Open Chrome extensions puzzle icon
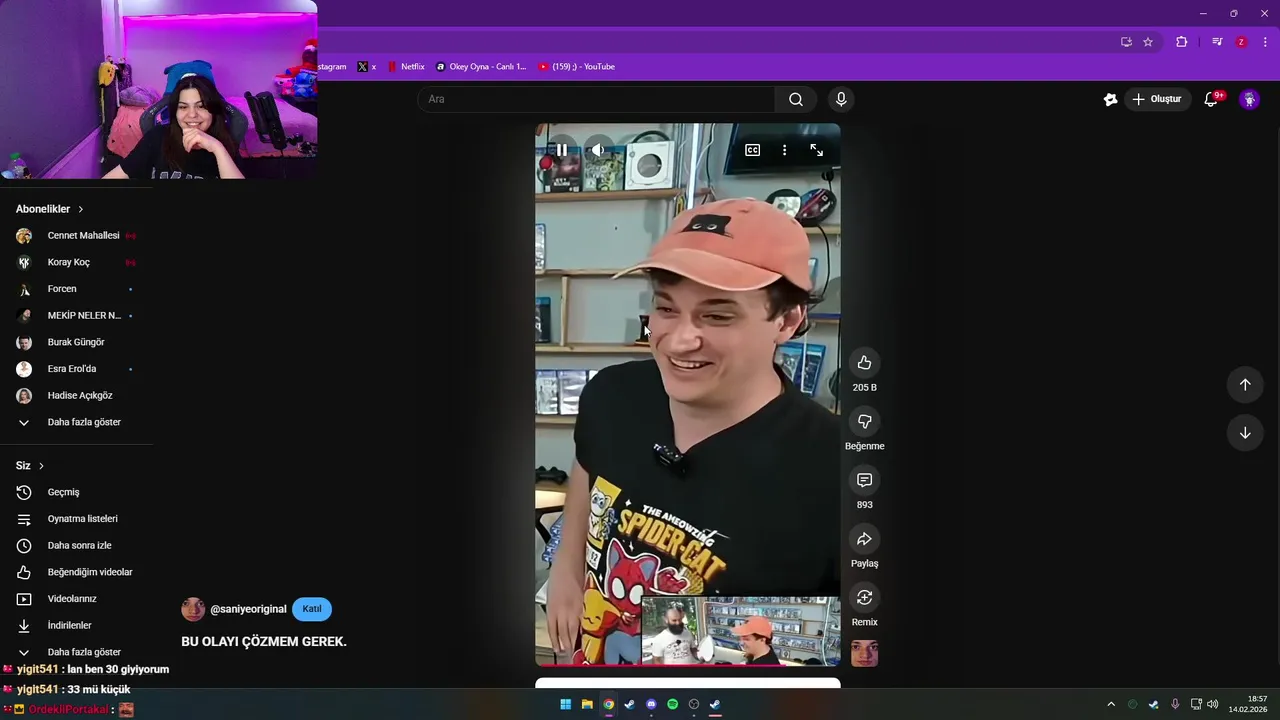This screenshot has width=1280, height=720. pyautogui.click(x=1182, y=42)
